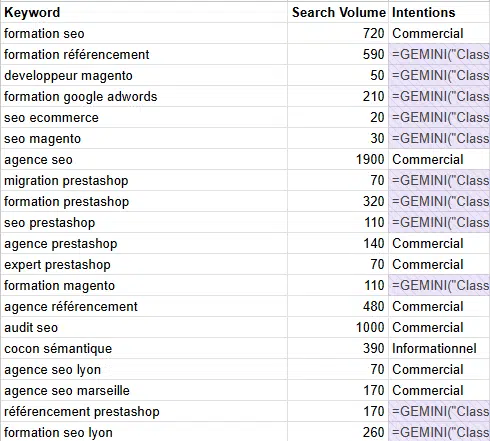Click the GEMINI formula for seo ecommerce
The width and height of the screenshot is (490, 441).
click(439, 117)
